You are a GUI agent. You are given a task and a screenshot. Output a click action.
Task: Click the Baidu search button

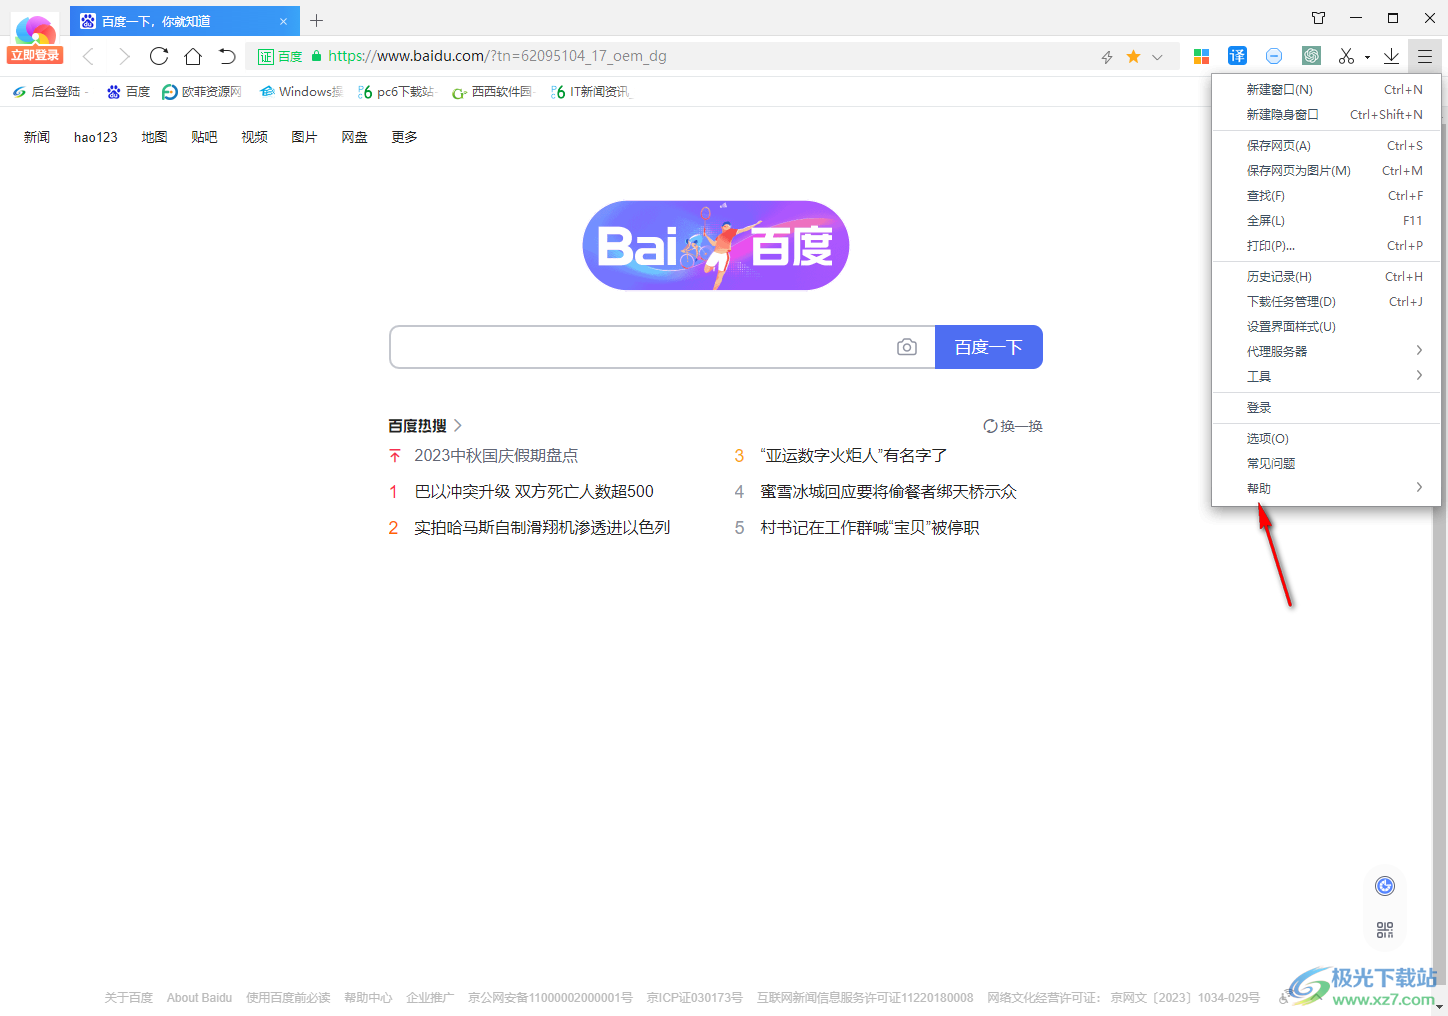pos(988,347)
